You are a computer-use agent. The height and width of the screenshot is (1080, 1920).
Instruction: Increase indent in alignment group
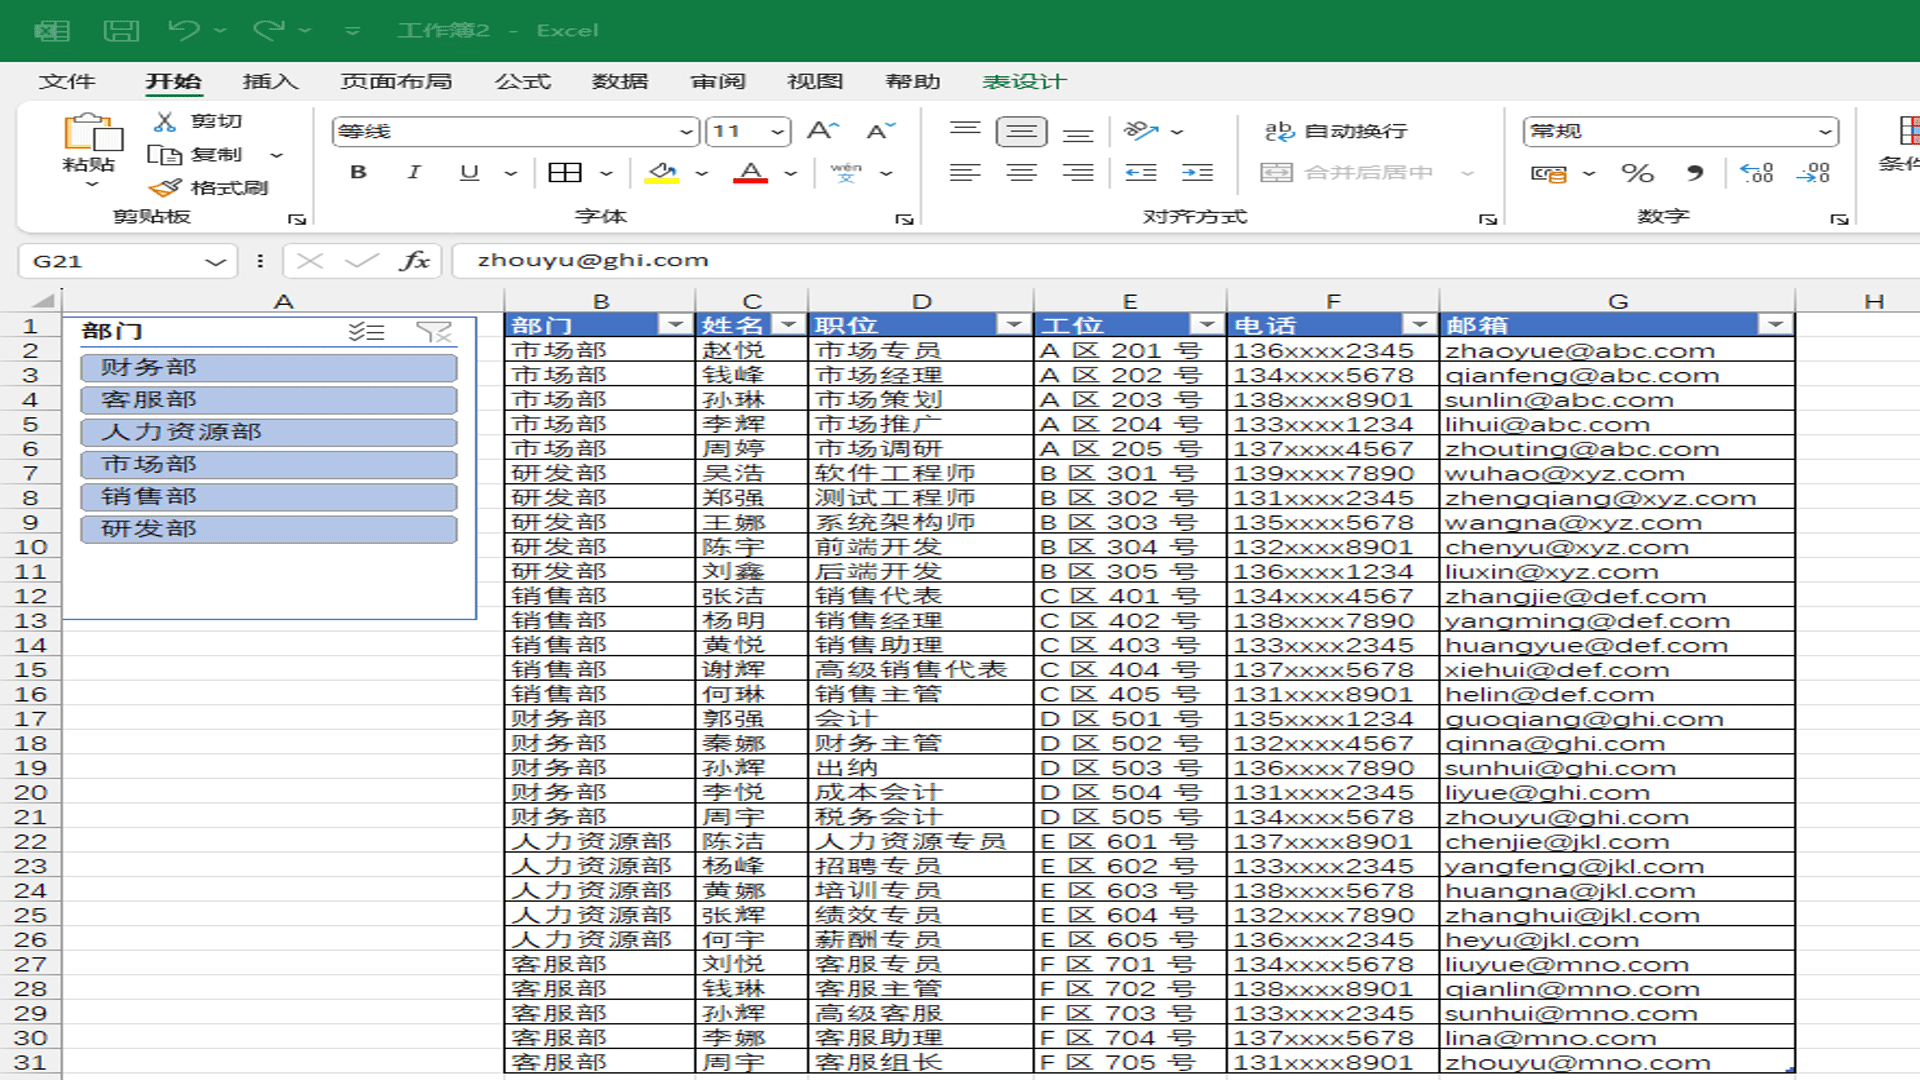click(1197, 173)
